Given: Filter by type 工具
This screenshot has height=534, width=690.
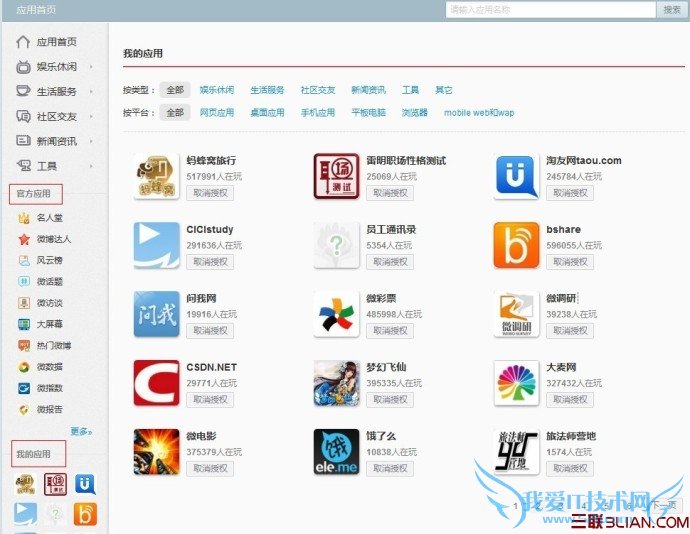Looking at the screenshot, I should [410, 90].
